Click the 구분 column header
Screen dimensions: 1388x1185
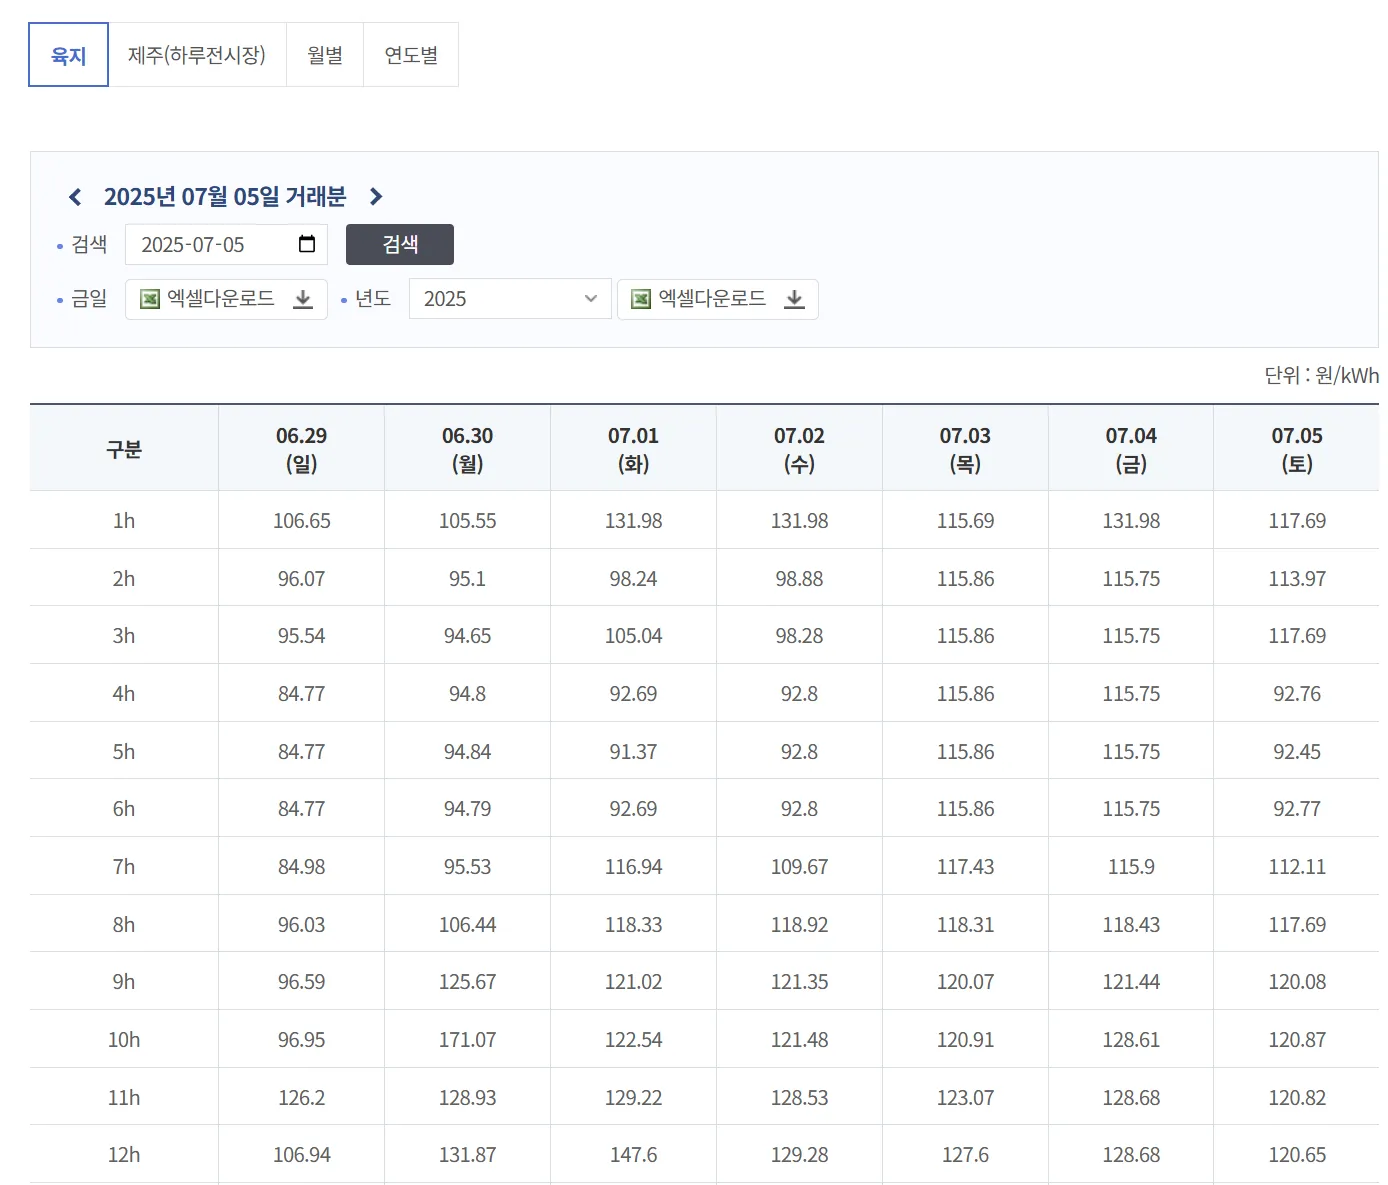point(124,449)
